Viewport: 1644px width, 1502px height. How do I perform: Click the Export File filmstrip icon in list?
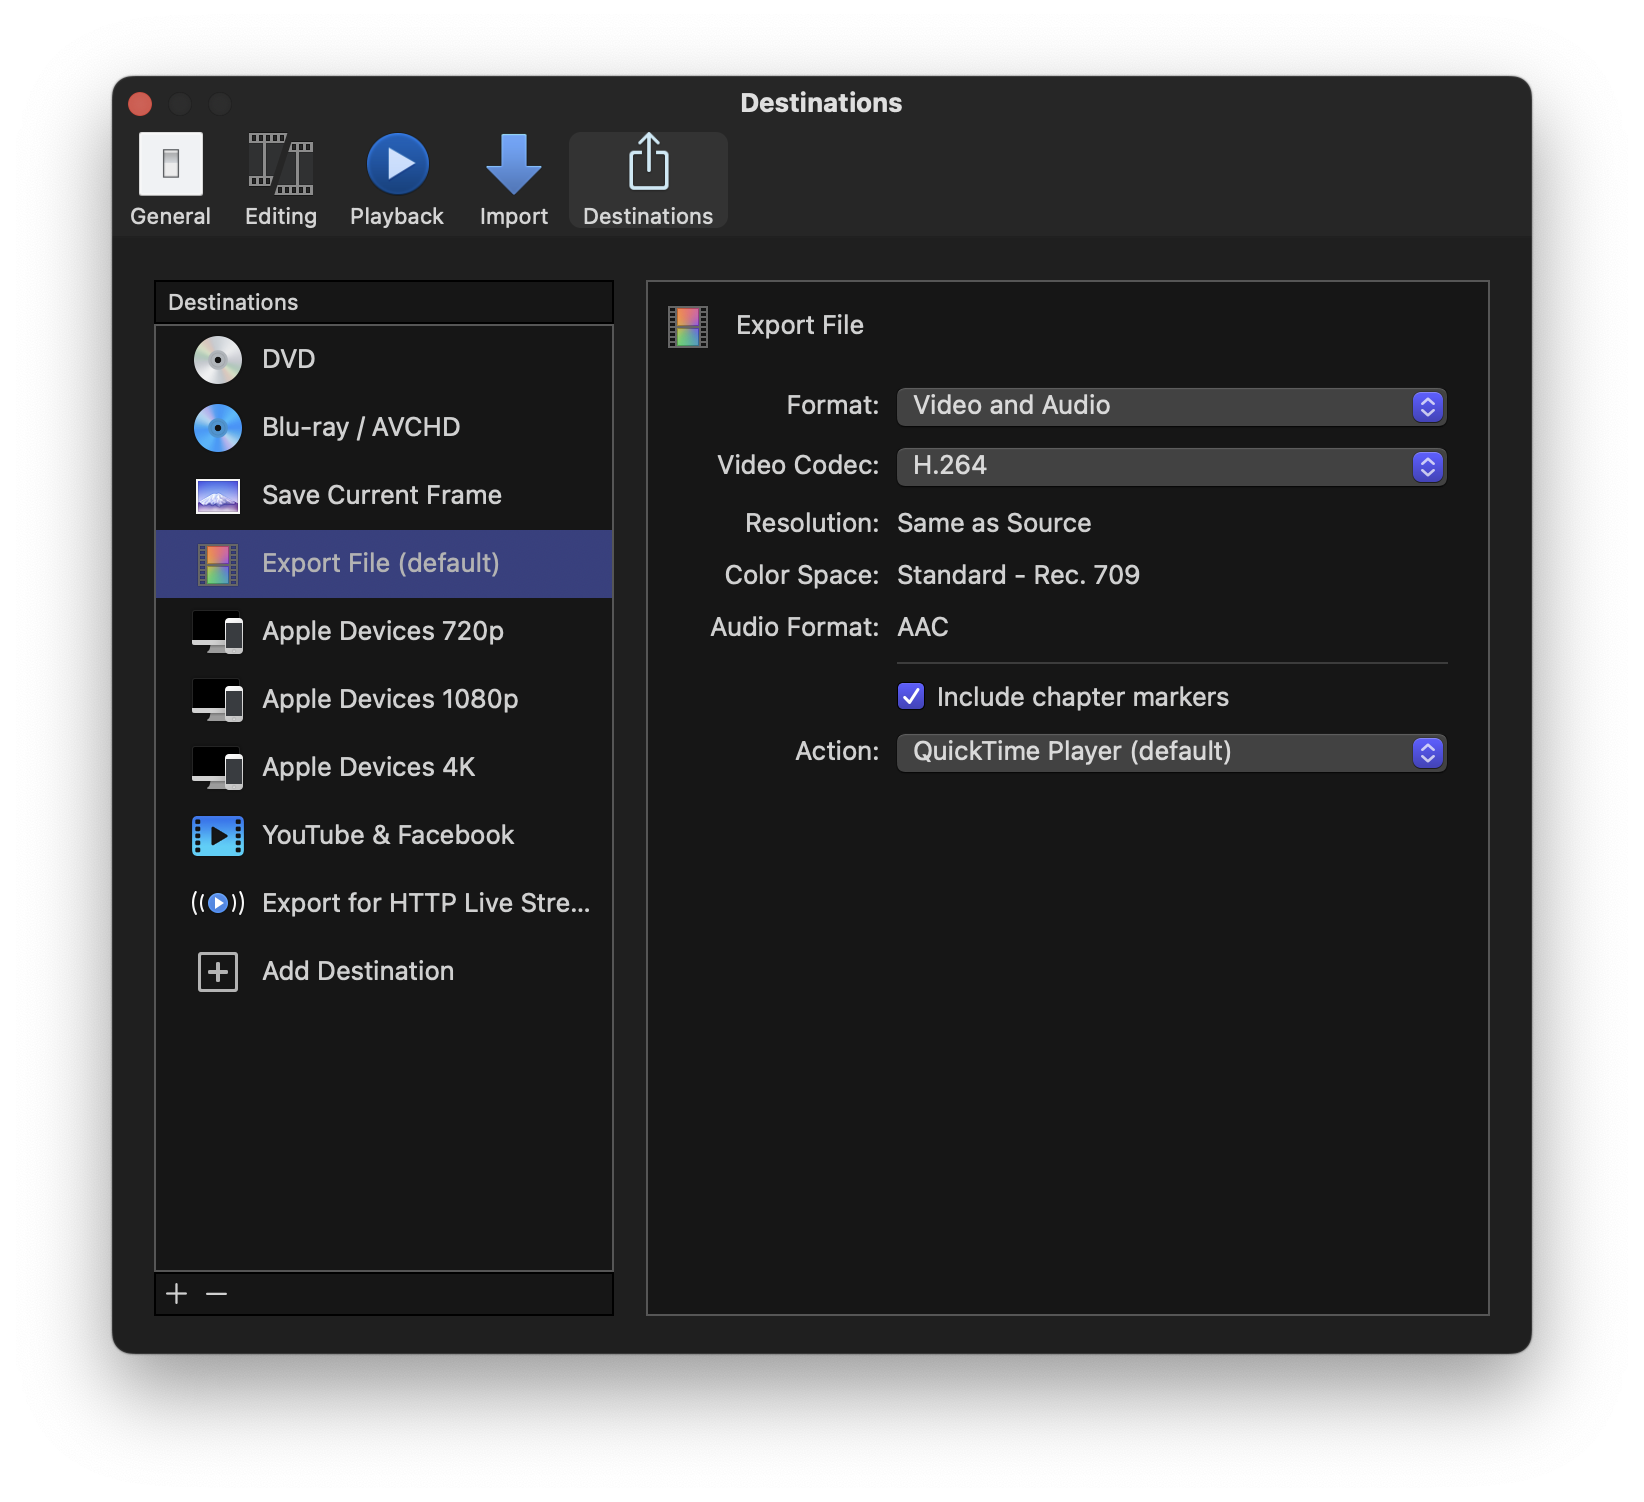coord(218,564)
